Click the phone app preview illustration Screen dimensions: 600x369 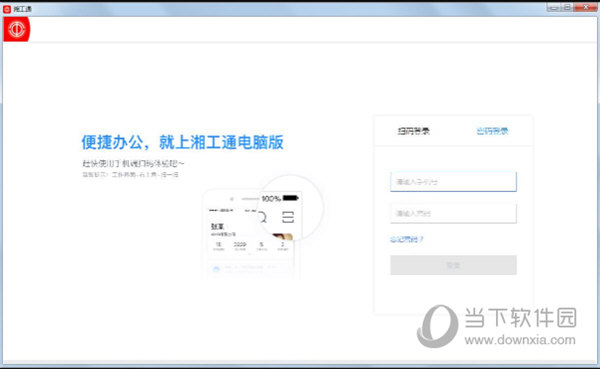263,227
